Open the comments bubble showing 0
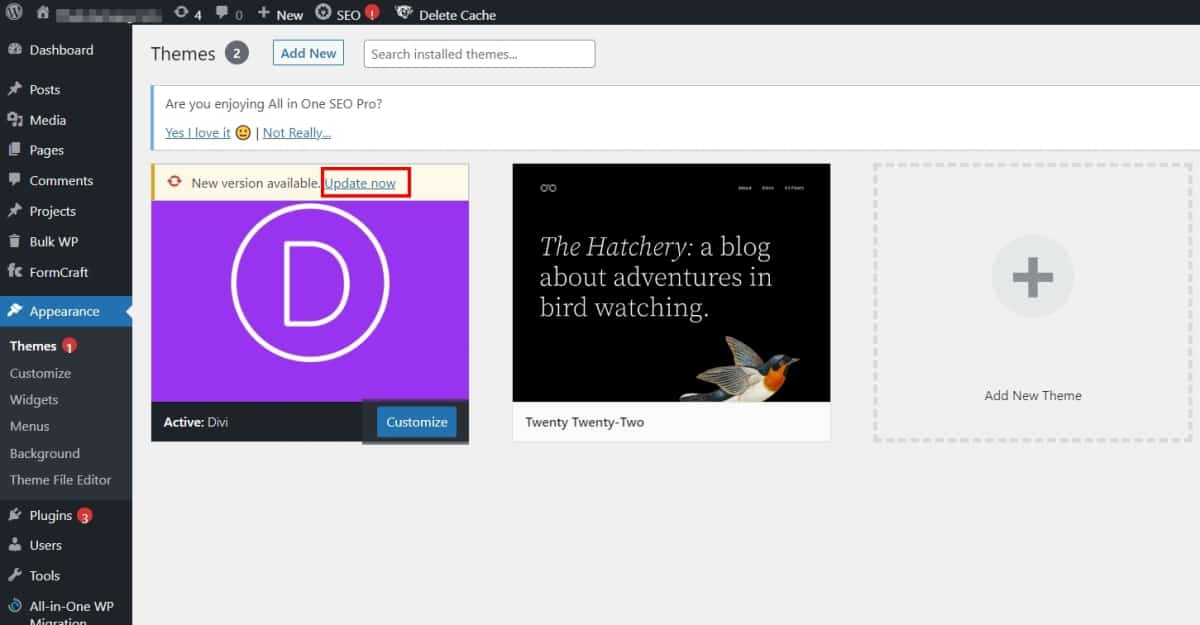Screen dimensions: 1200x625 pos(228,14)
